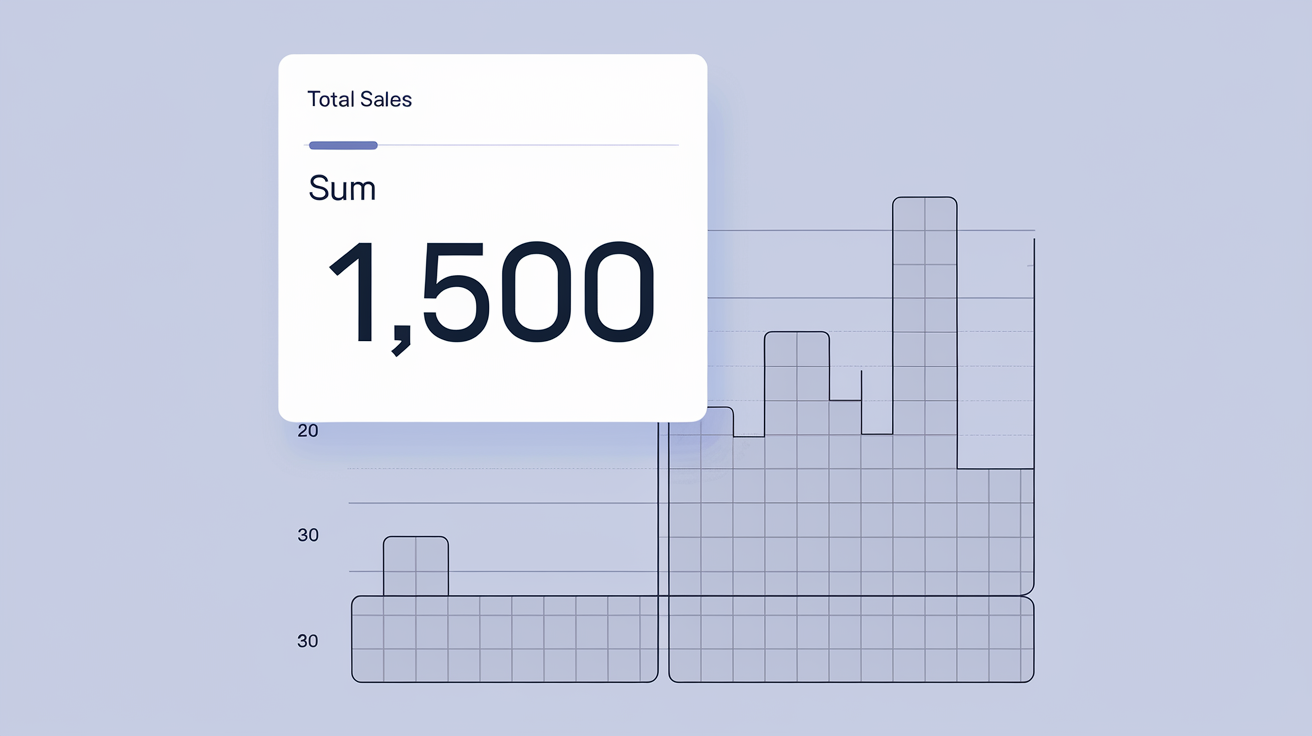Image resolution: width=1312 pixels, height=736 pixels.
Task: Click the bar just left of the second tallest bar
Action: 749,510
